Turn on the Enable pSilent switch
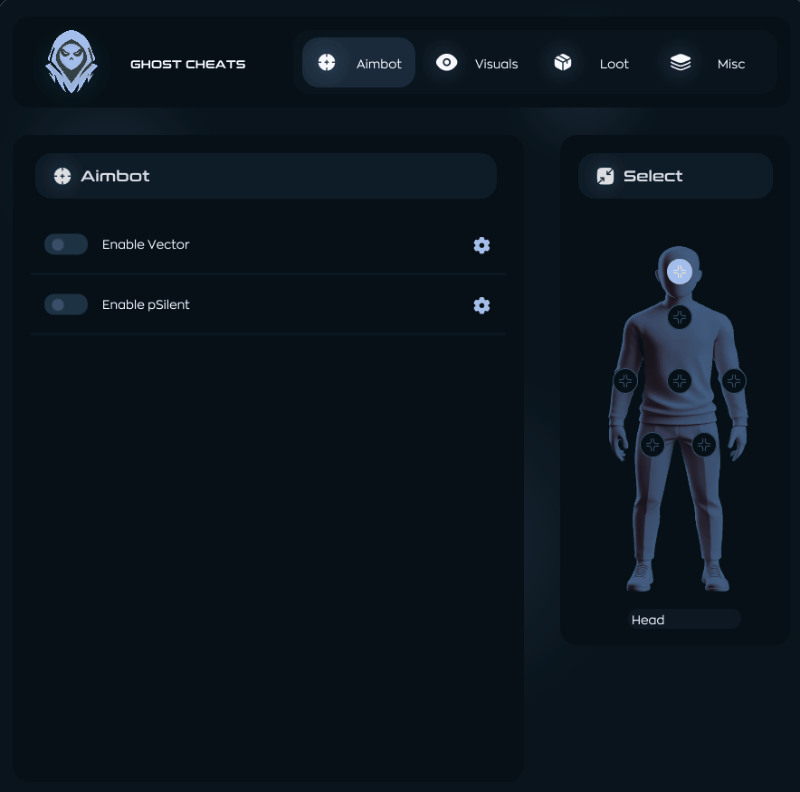 point(66,305)
